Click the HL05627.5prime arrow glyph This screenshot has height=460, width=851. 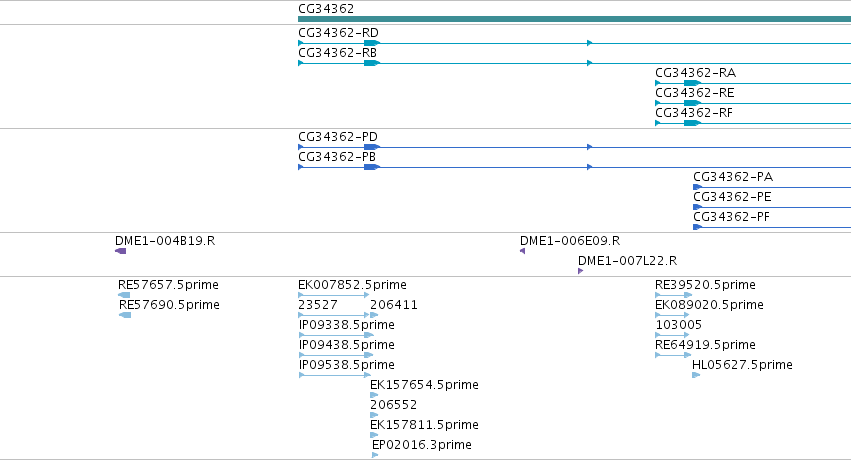(696, 375)
